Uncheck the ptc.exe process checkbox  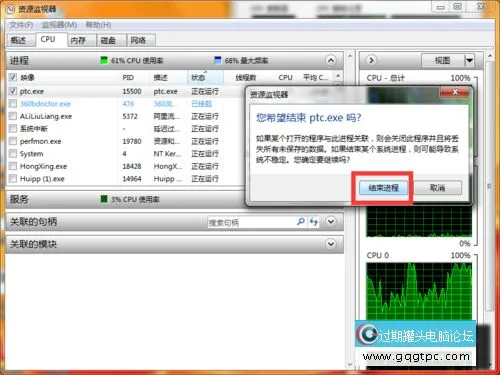[13, 91]
